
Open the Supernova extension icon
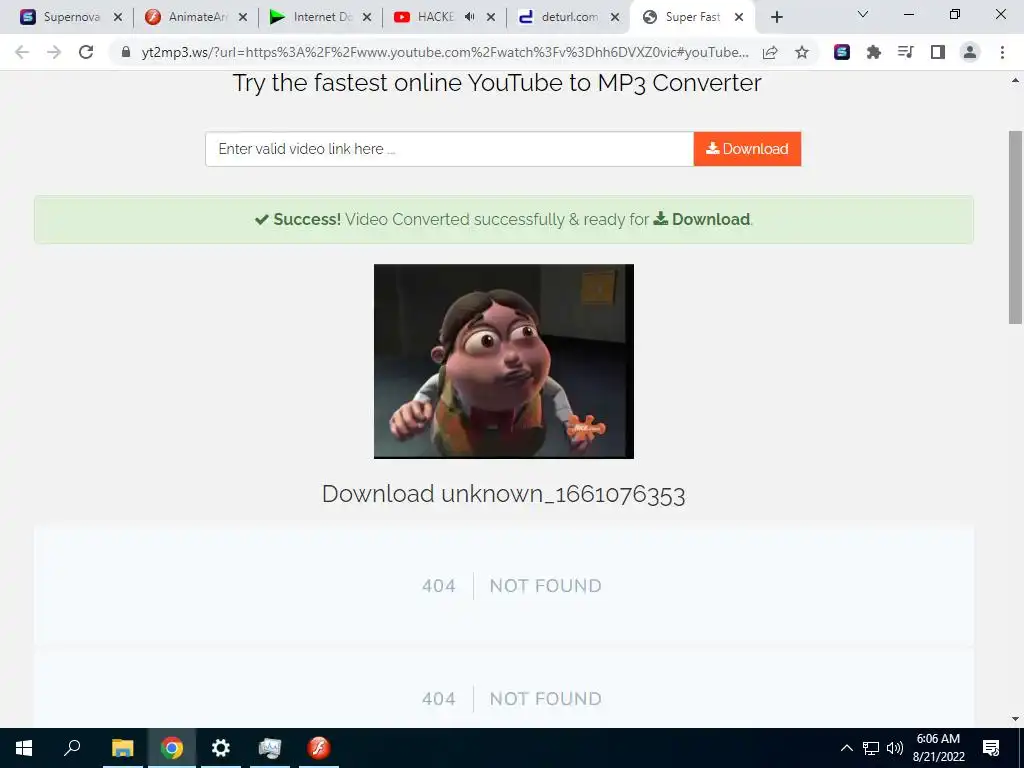842,52
